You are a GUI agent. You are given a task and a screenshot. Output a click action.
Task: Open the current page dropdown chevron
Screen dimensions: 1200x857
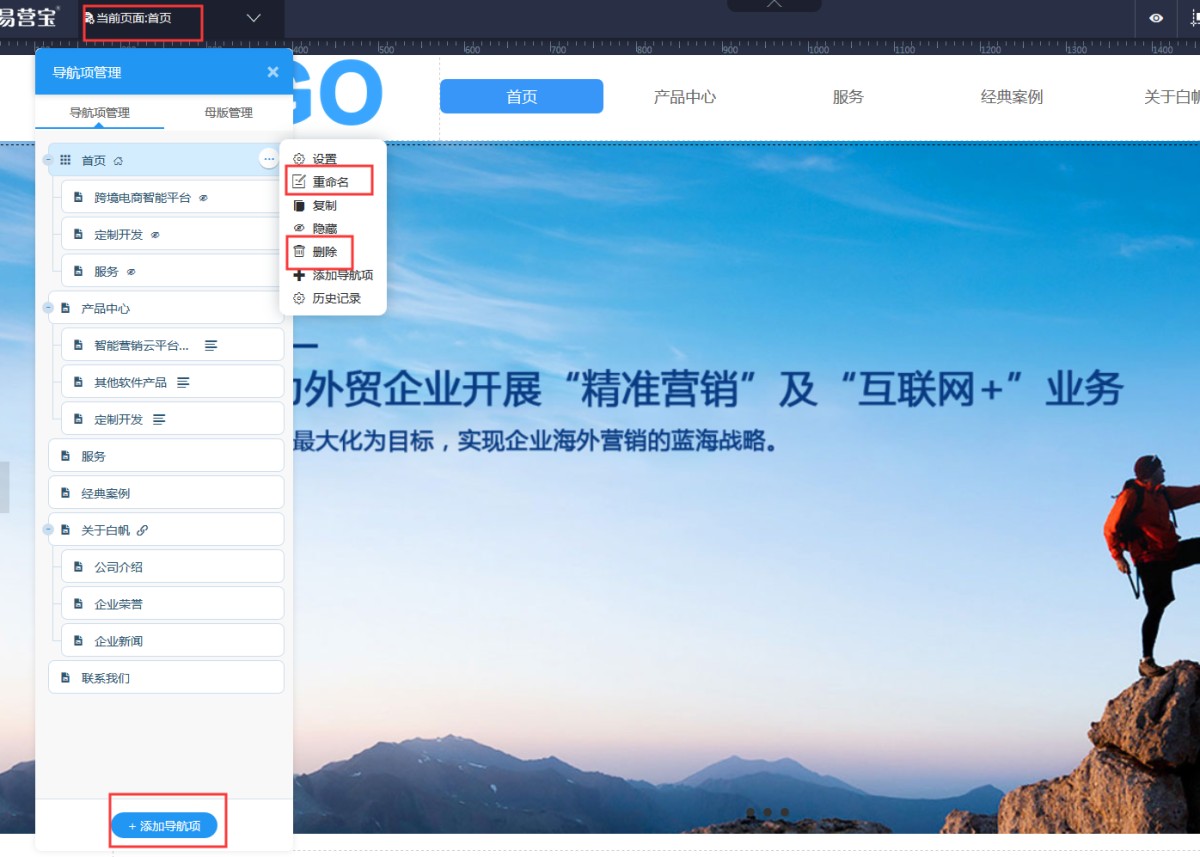tap(253, 18)
